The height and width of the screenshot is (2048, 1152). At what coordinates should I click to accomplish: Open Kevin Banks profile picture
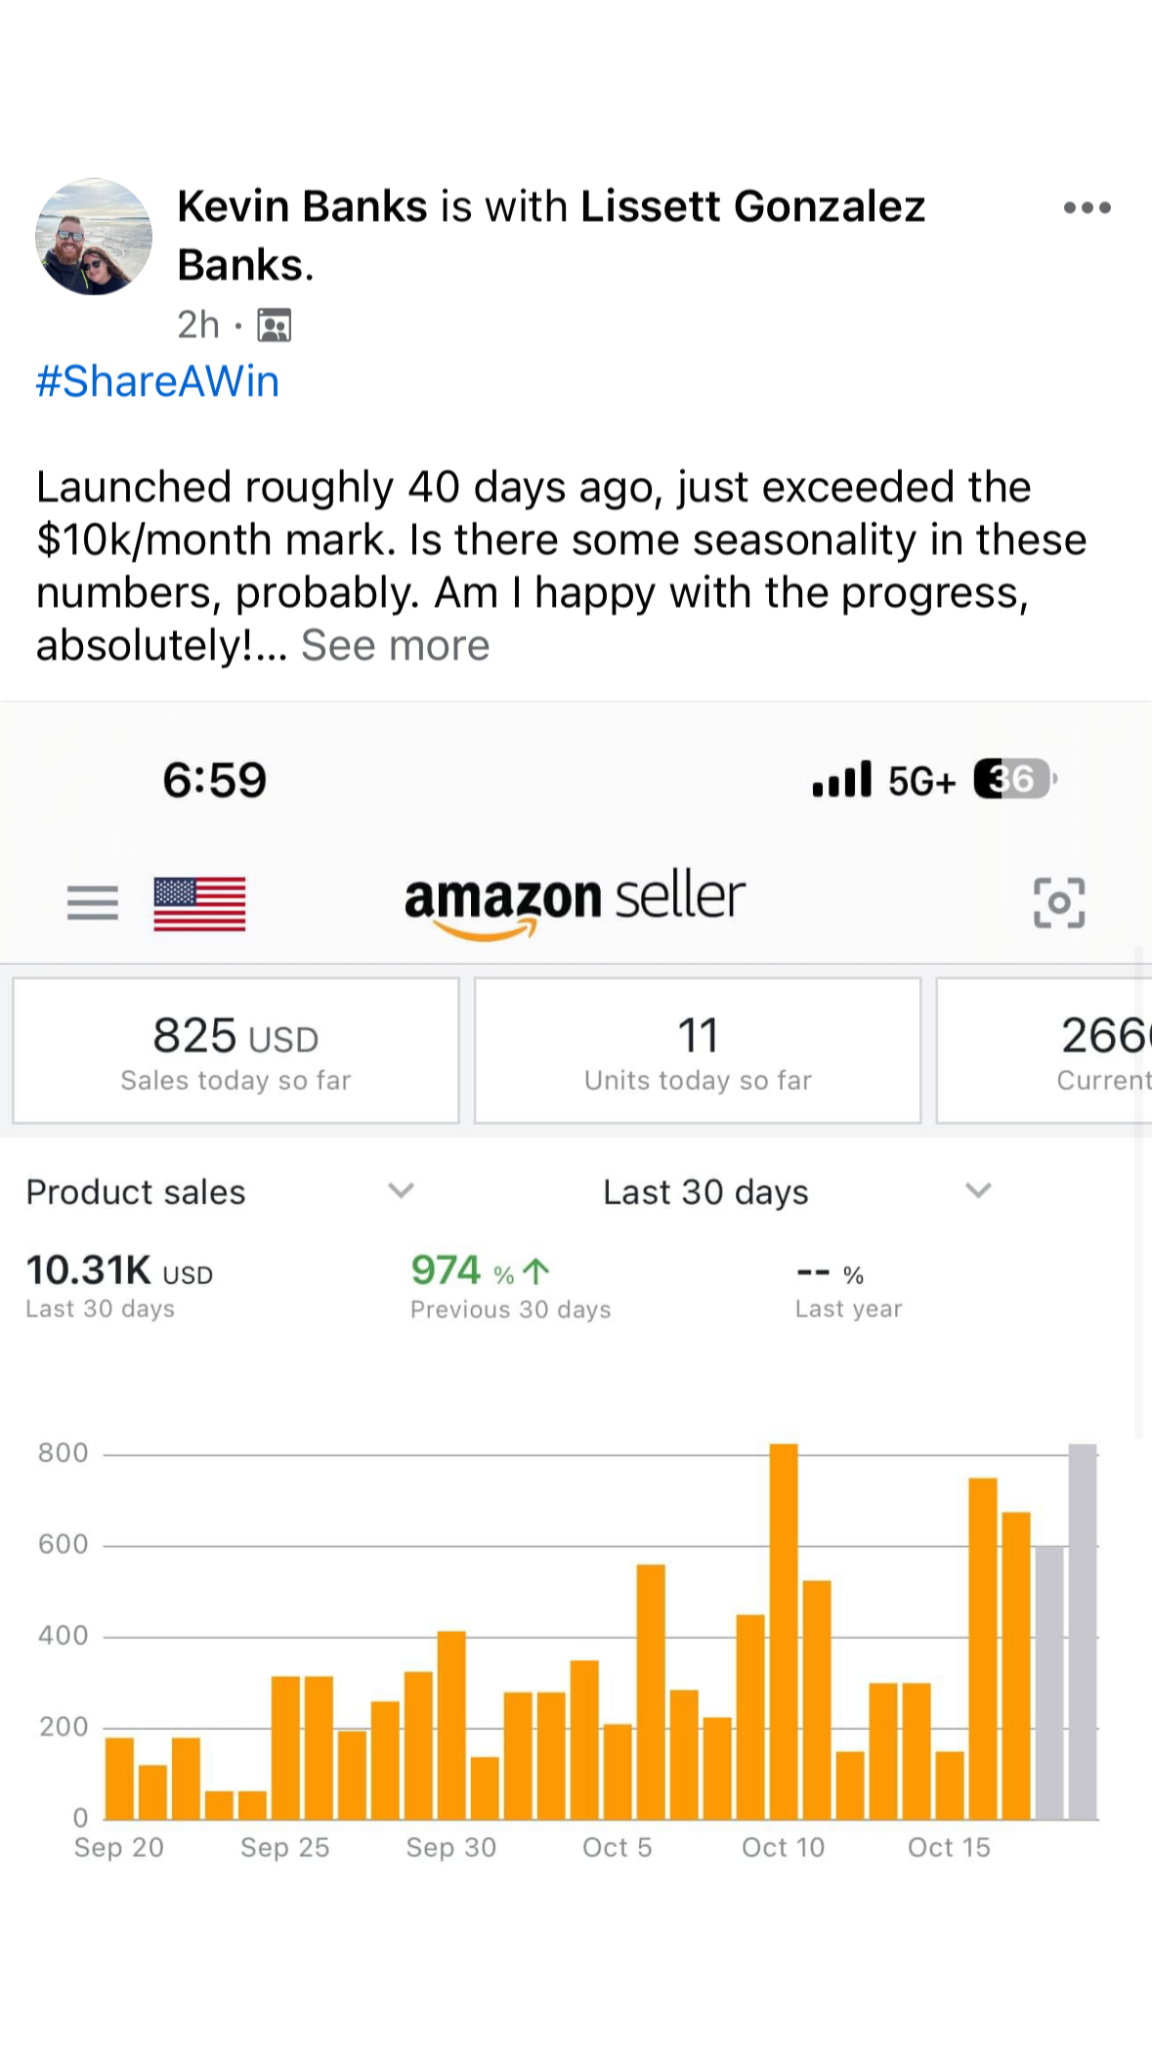click(x=94, y=237)
